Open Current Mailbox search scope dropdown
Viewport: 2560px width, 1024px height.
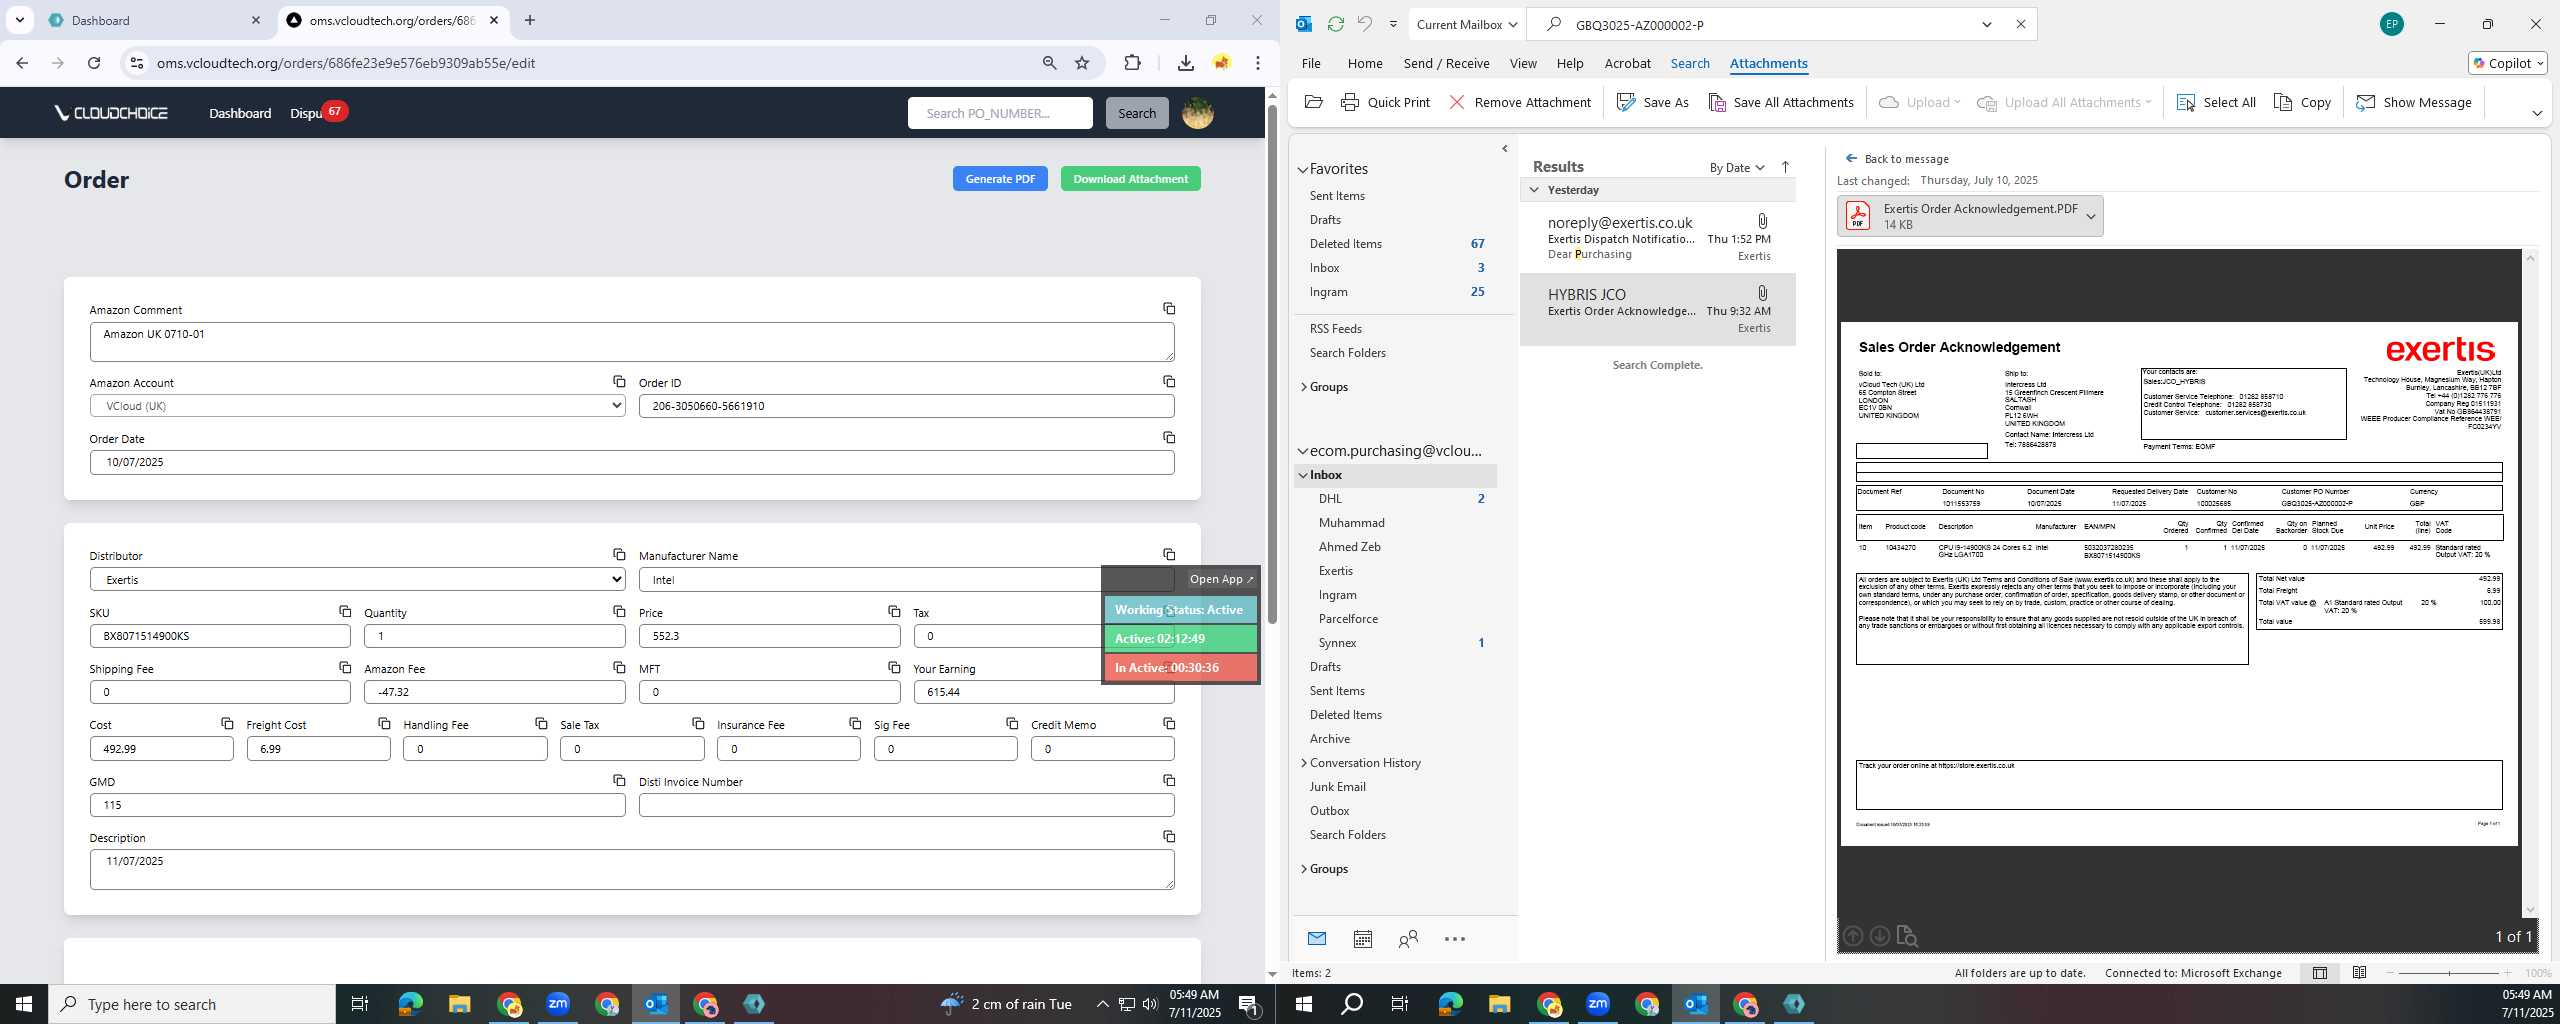point(1466,24)
